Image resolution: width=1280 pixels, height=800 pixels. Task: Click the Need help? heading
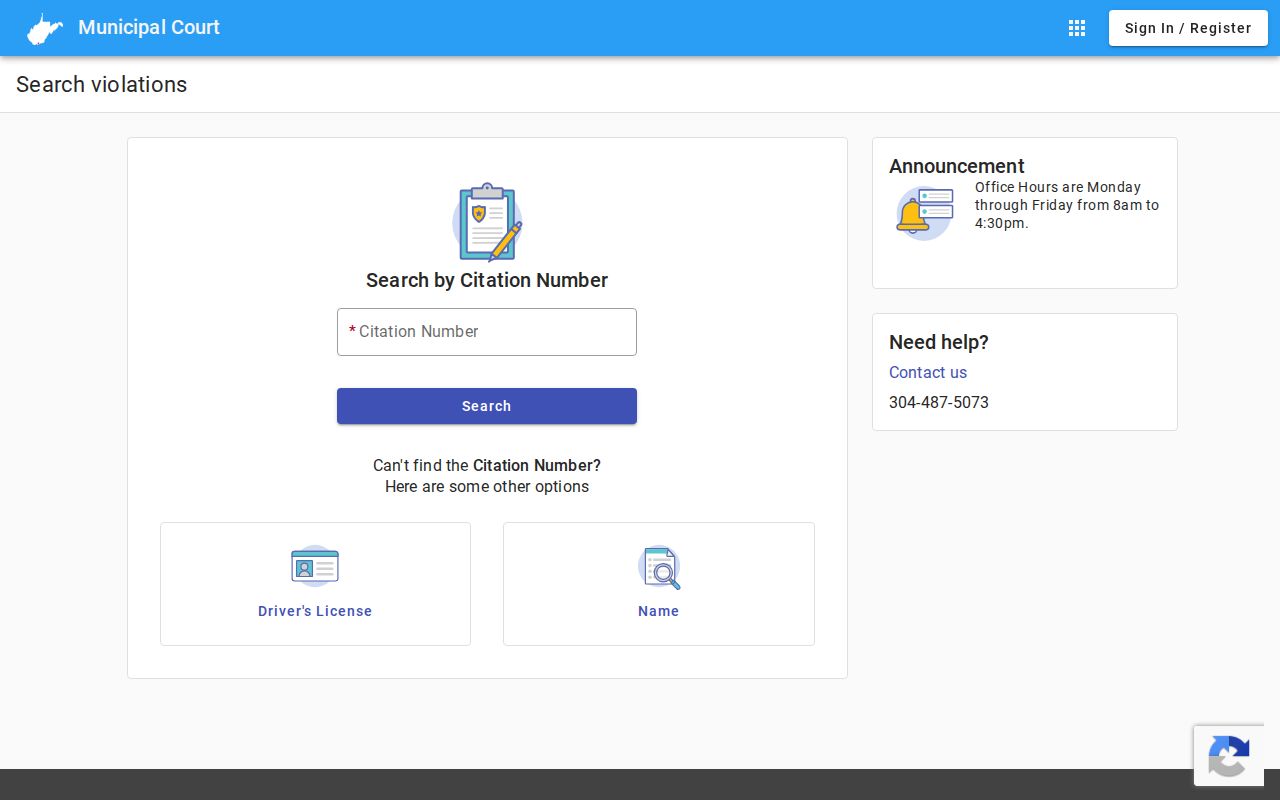[939, 342]
